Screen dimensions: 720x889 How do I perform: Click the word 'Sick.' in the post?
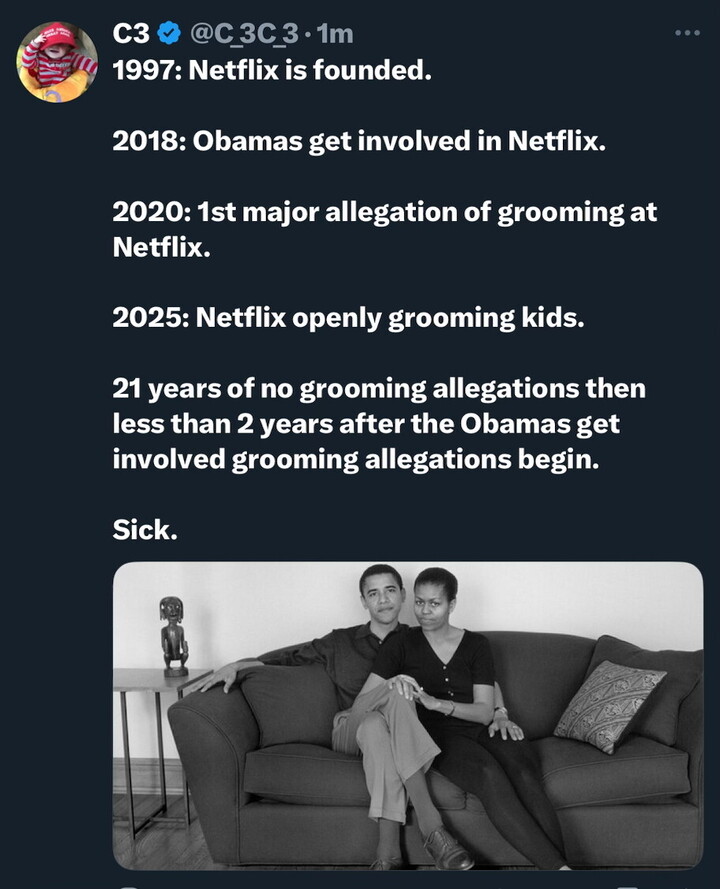click(145, 529)
